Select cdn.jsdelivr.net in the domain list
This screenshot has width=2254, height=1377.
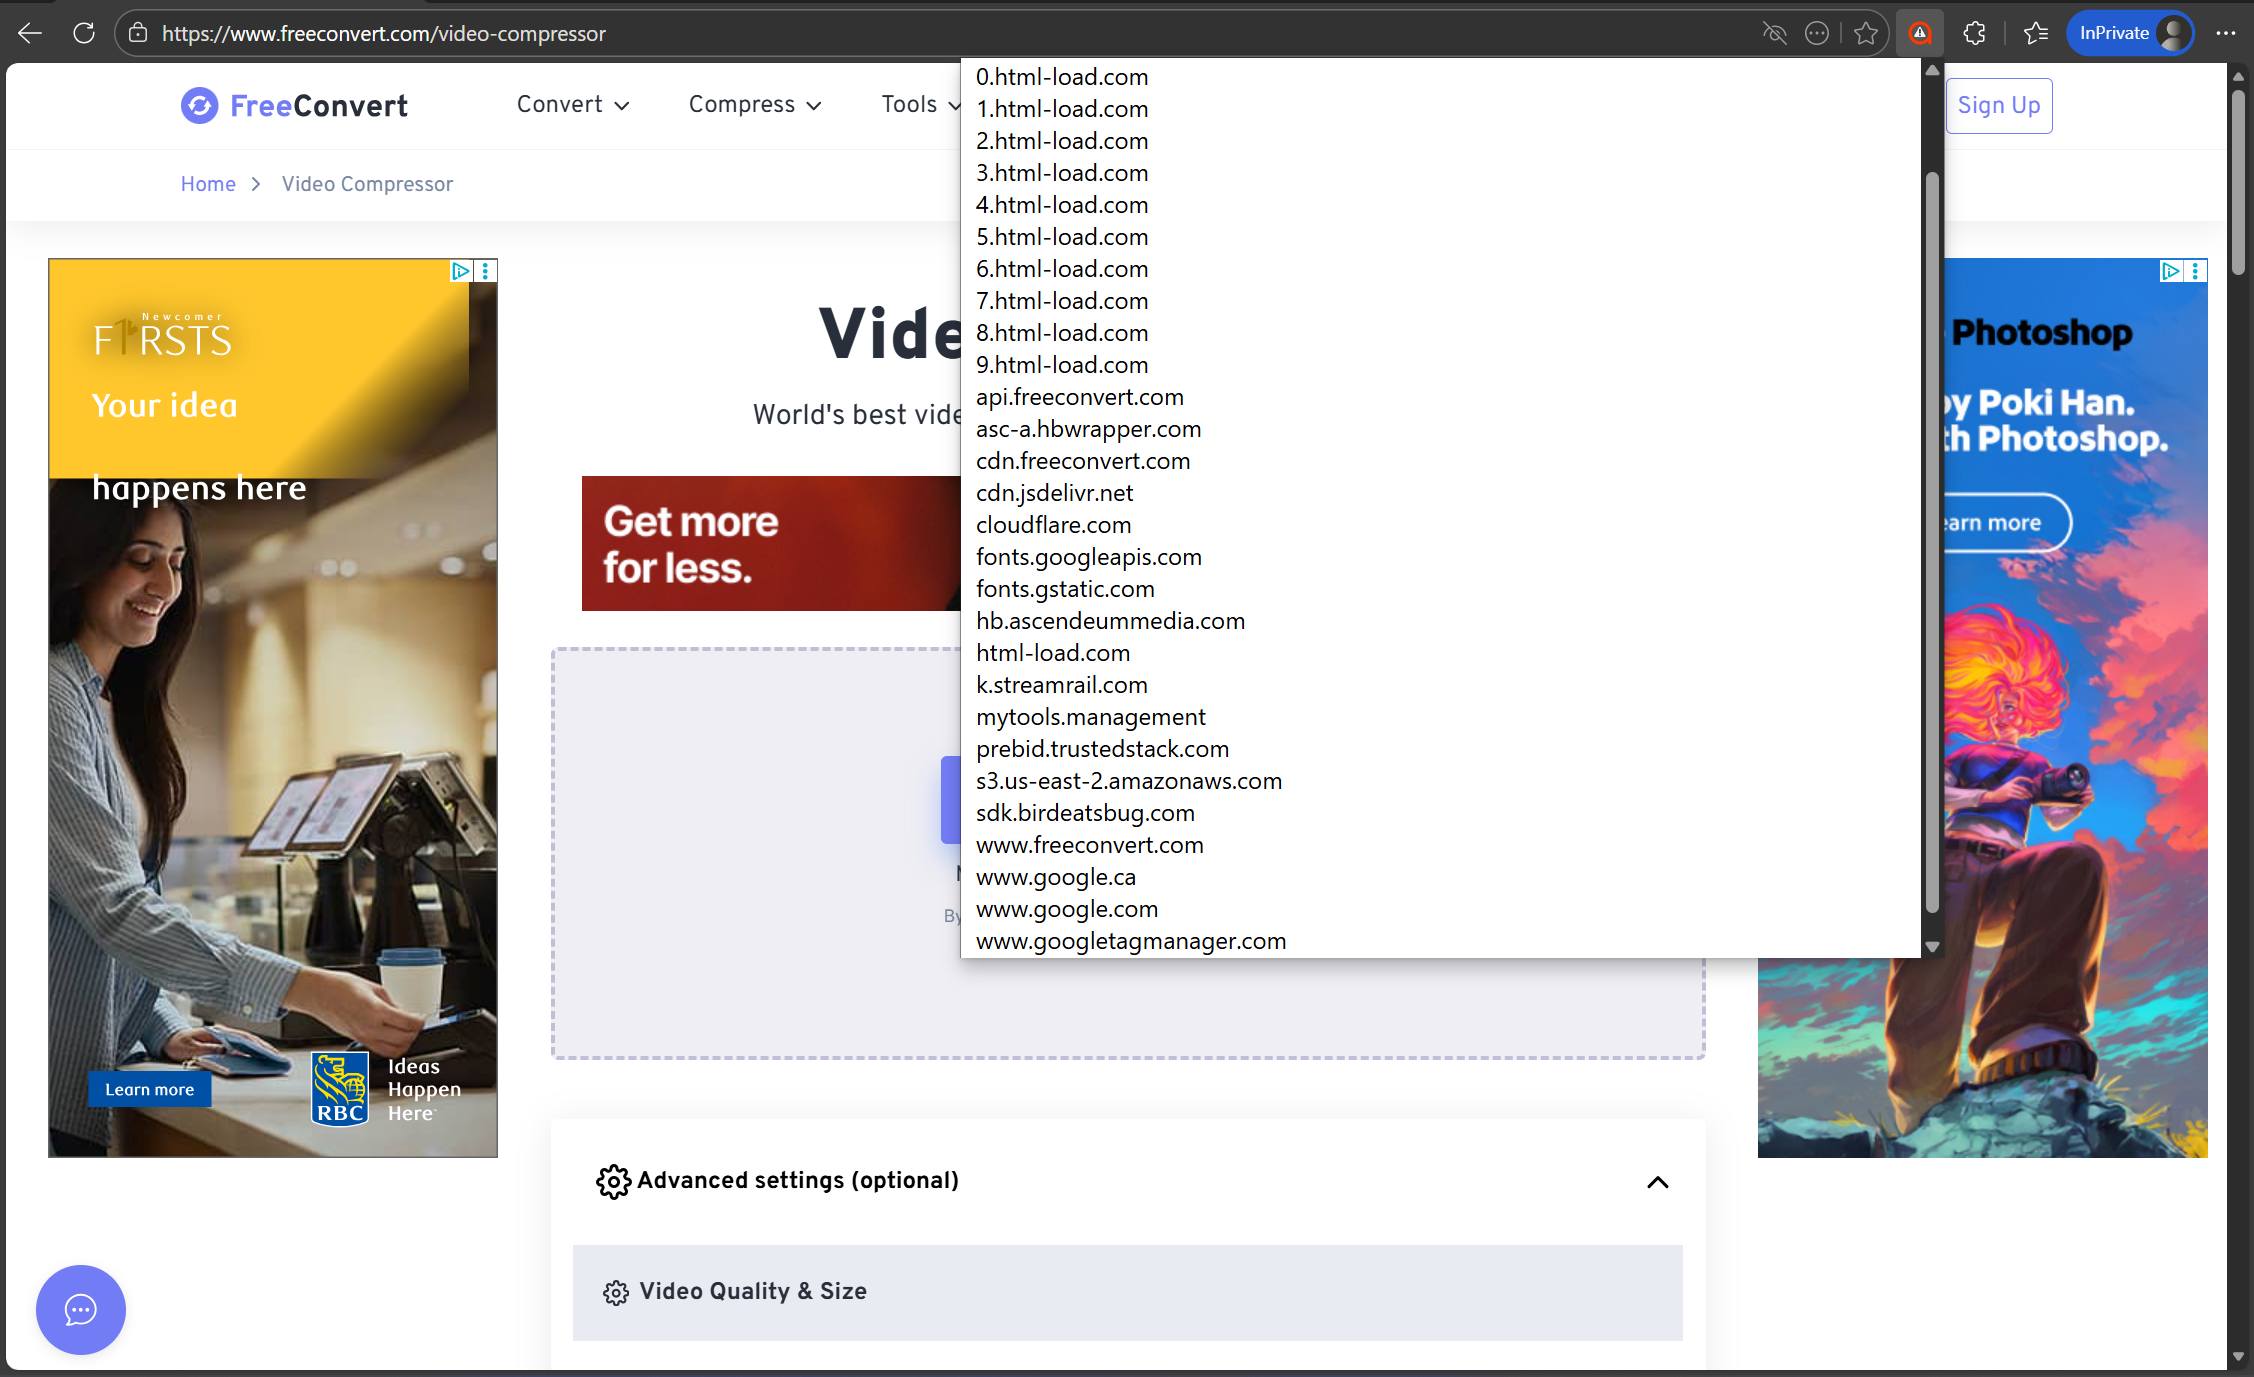coord(1054,493)
